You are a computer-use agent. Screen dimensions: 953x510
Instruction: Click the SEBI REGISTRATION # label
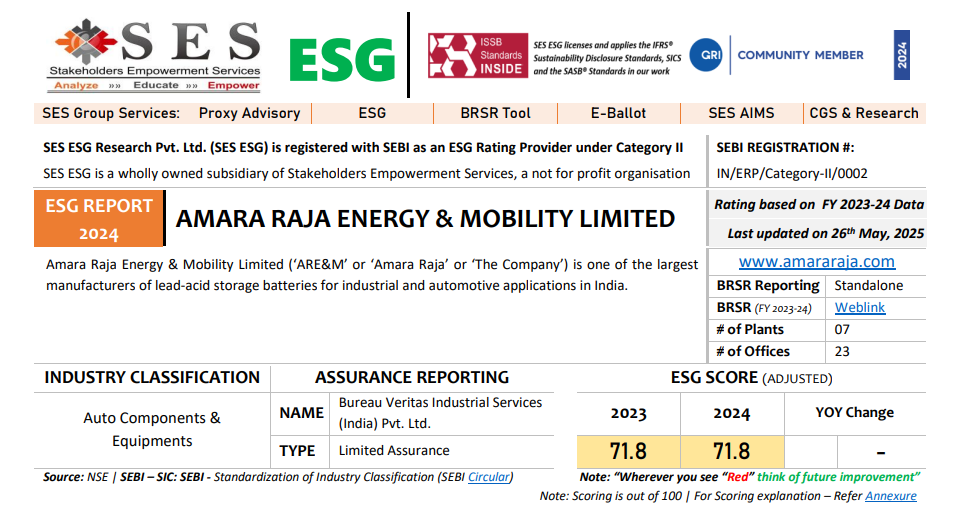[x=785, y=148]
